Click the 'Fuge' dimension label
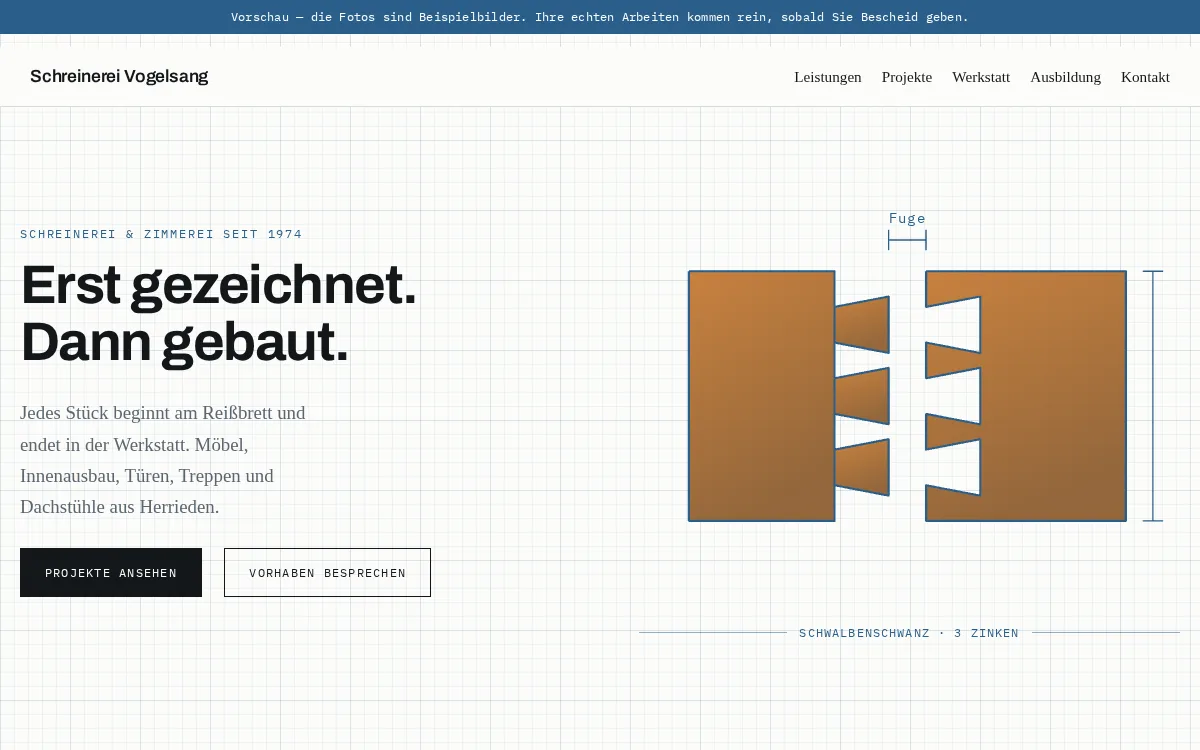Screen dimensions: 1200x750 coord(907,218)
